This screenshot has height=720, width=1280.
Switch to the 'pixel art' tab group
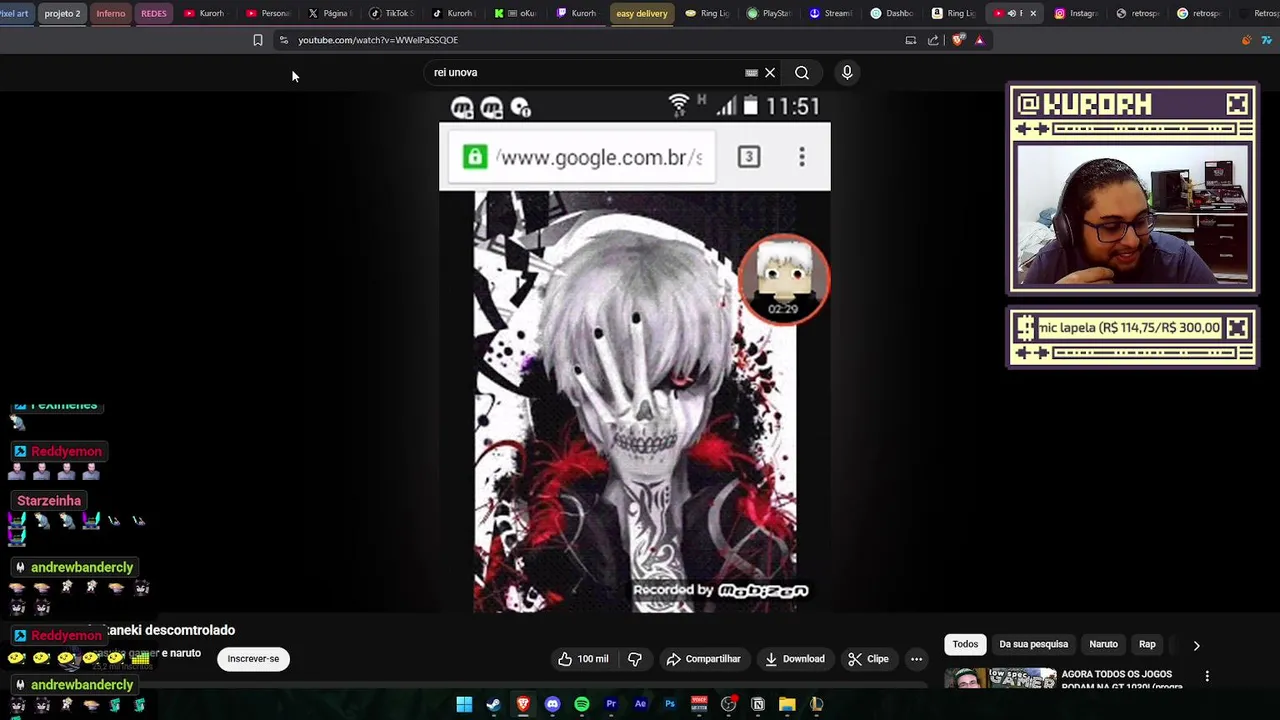15,13
